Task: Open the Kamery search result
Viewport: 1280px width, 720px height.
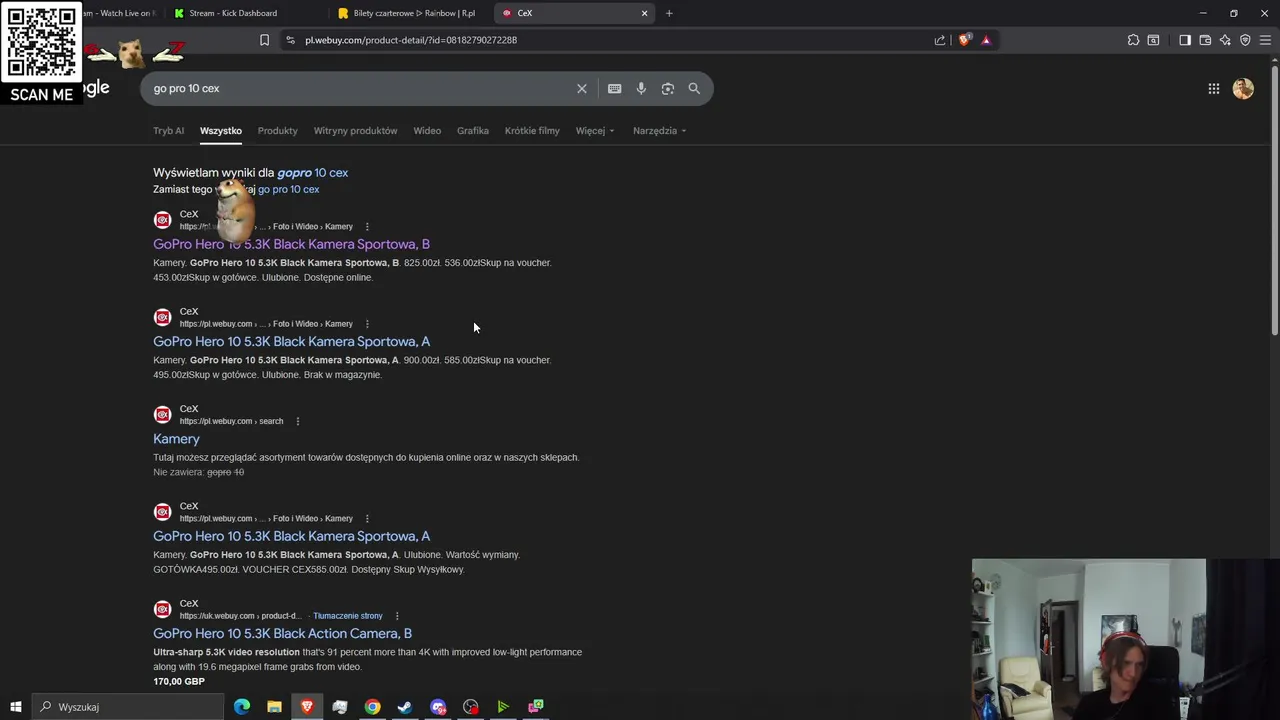Action: tap(176, 439)
